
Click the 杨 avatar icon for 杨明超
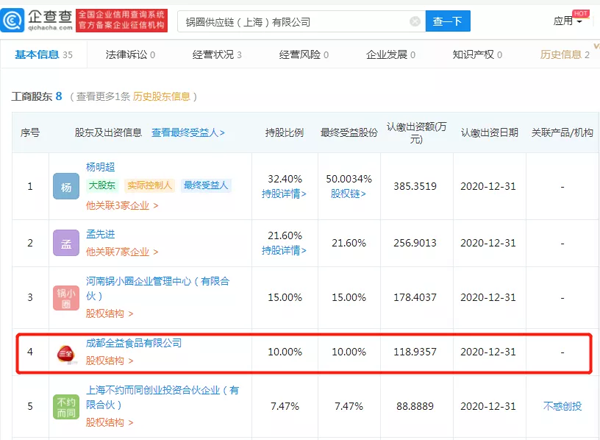tap(66, 187)
